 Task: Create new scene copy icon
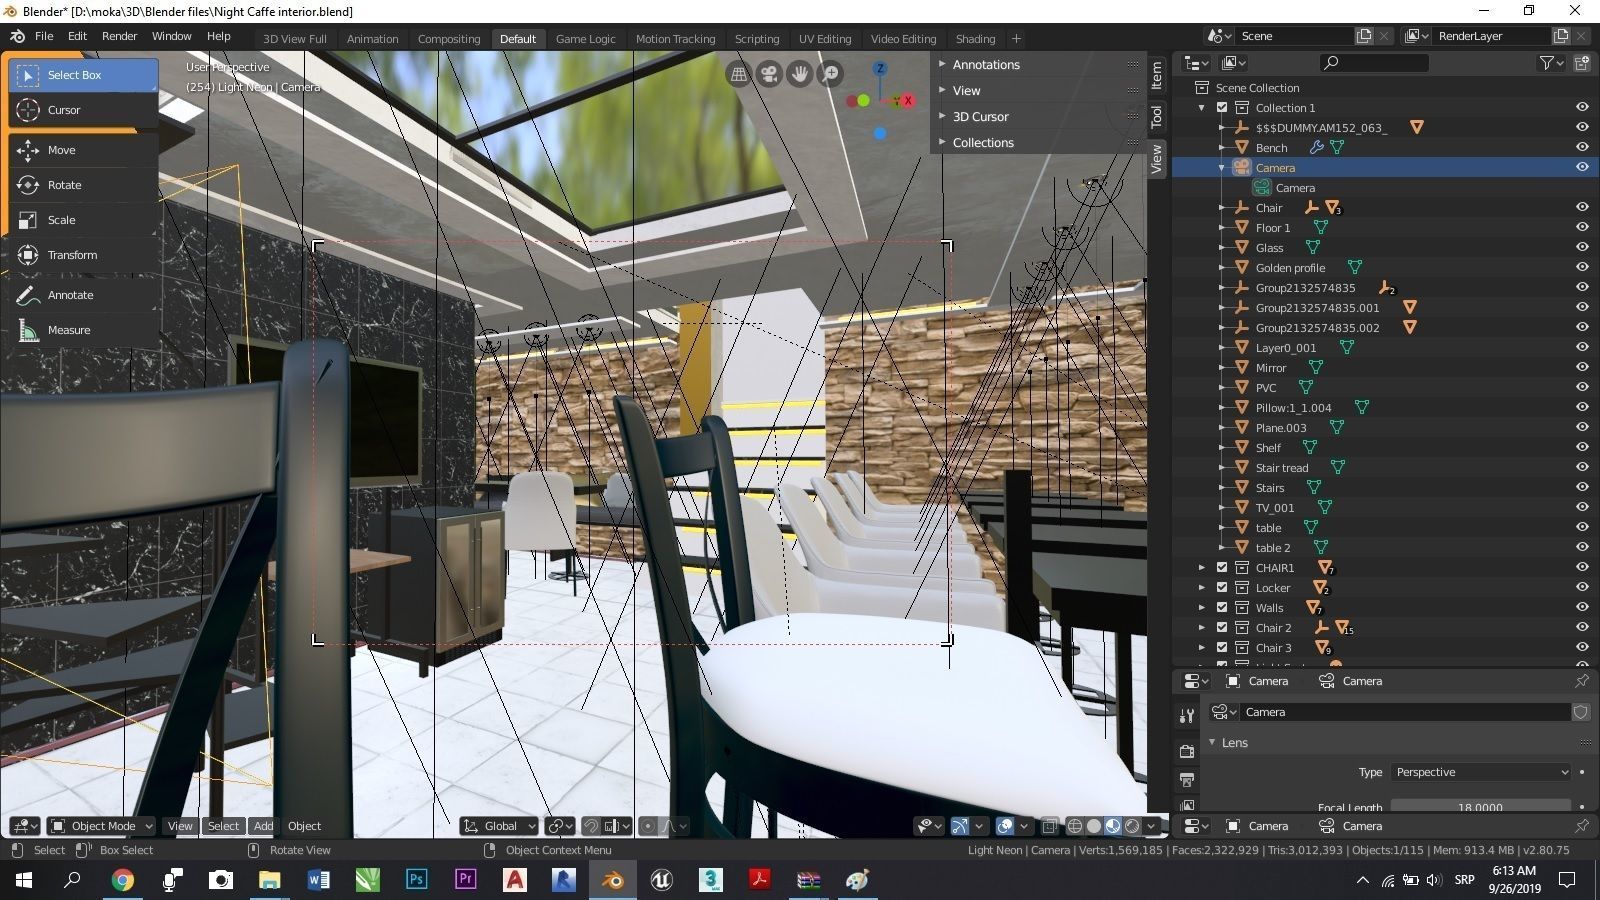coord(1364,36)
